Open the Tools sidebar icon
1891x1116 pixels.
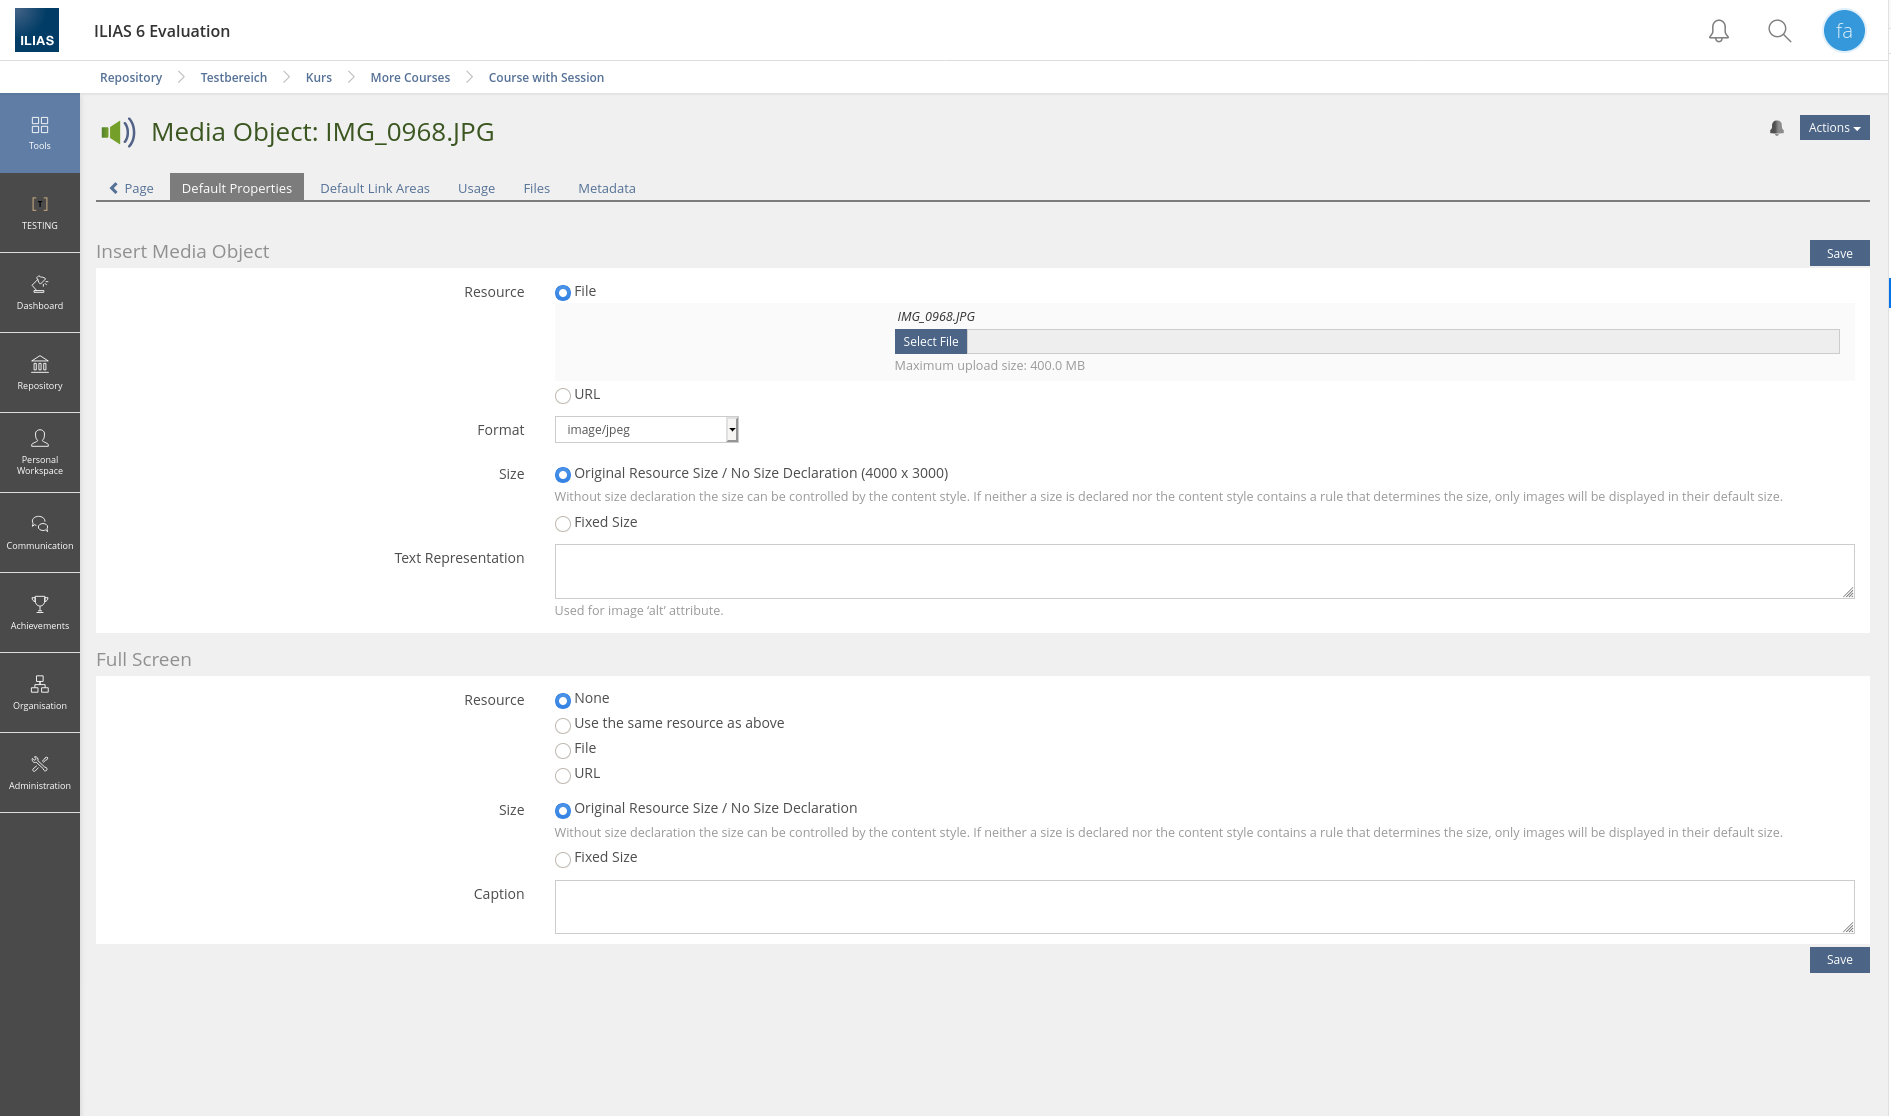click(40, 133)
